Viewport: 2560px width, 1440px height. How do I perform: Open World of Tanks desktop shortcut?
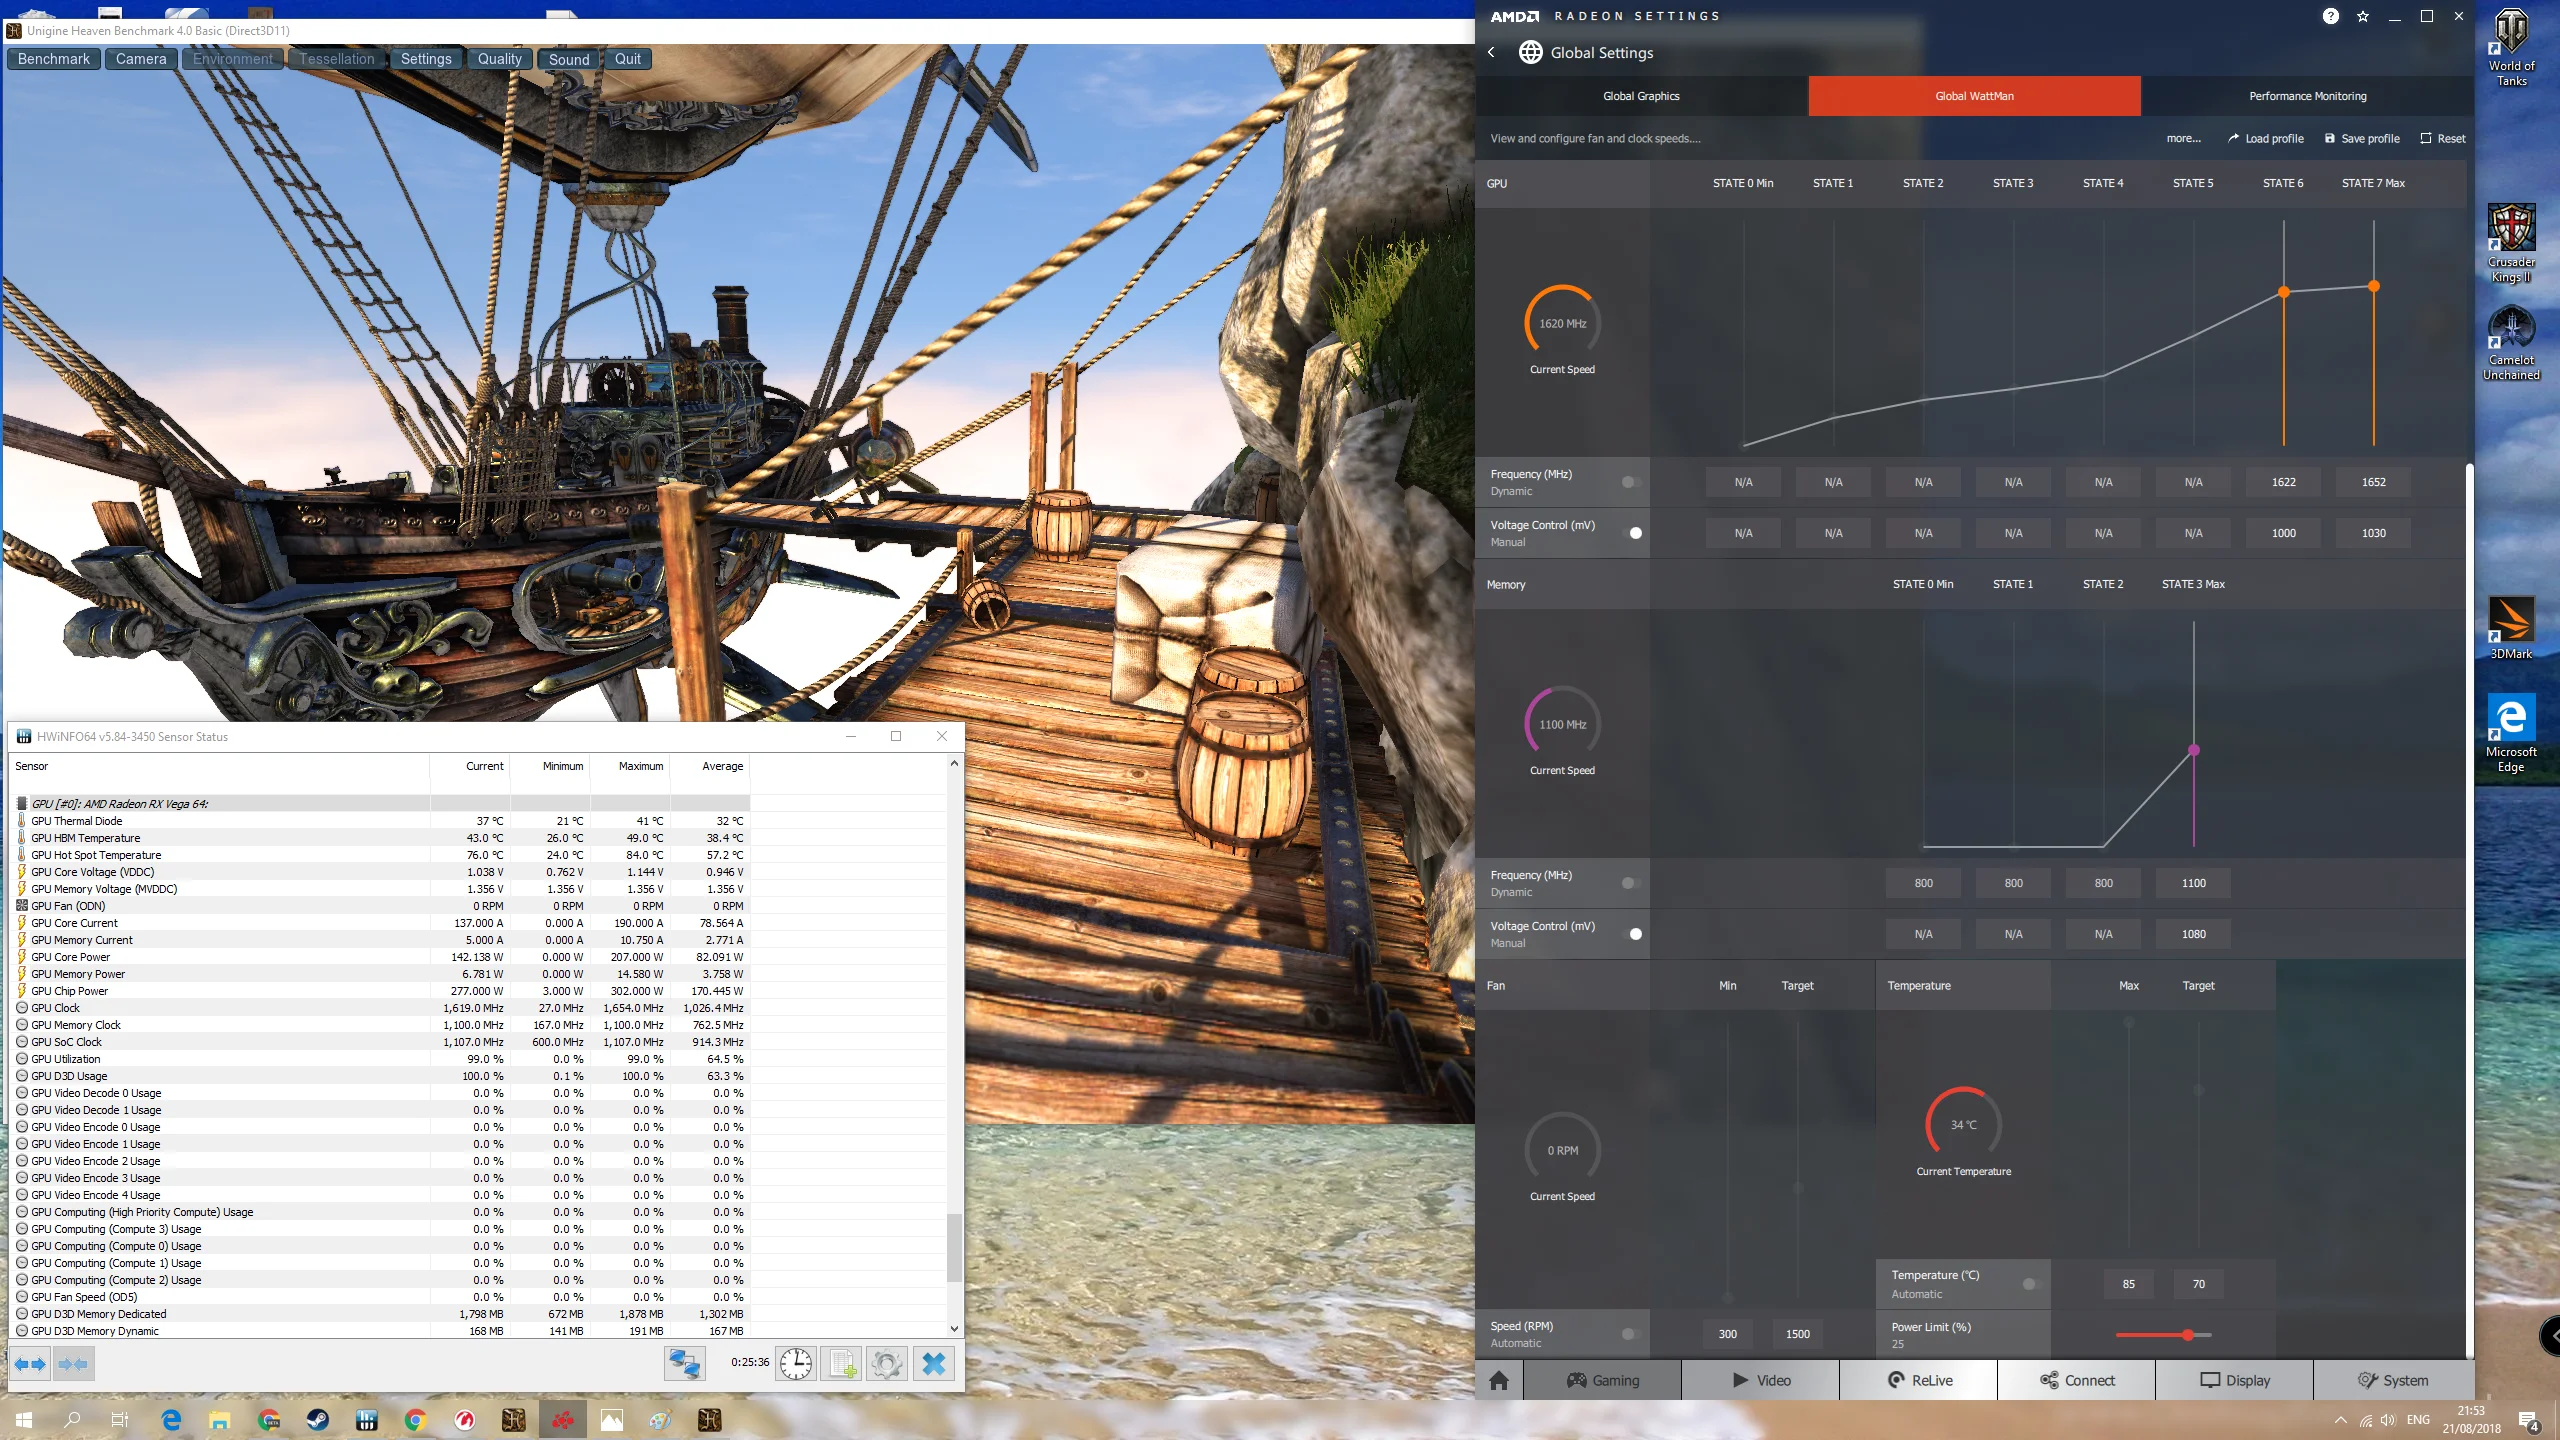[x=2511, y=47]
